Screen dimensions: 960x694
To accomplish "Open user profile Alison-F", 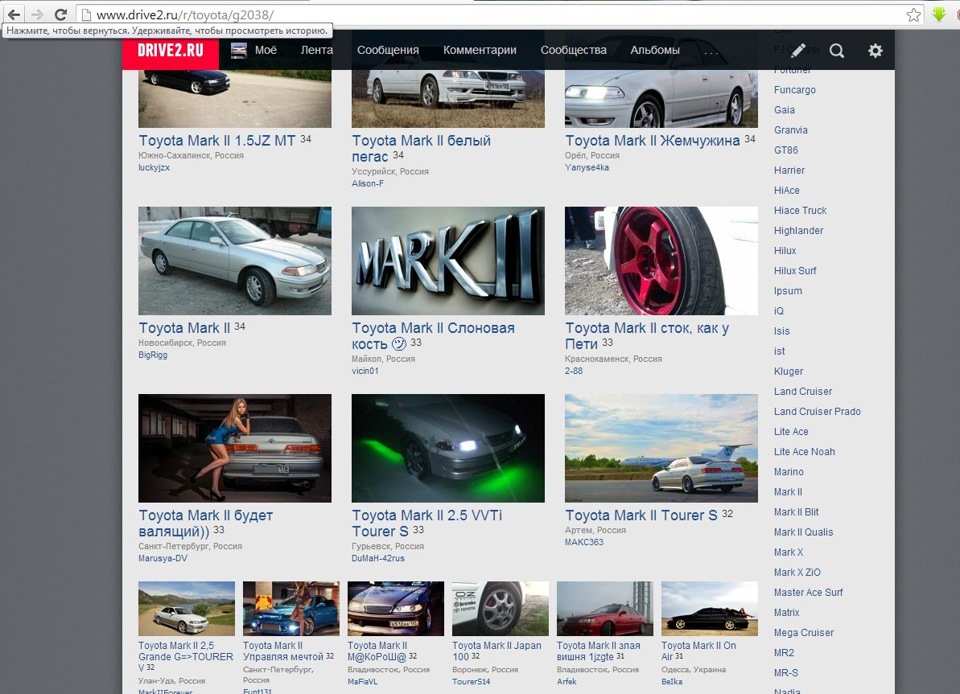I will [x=368, y=184].
